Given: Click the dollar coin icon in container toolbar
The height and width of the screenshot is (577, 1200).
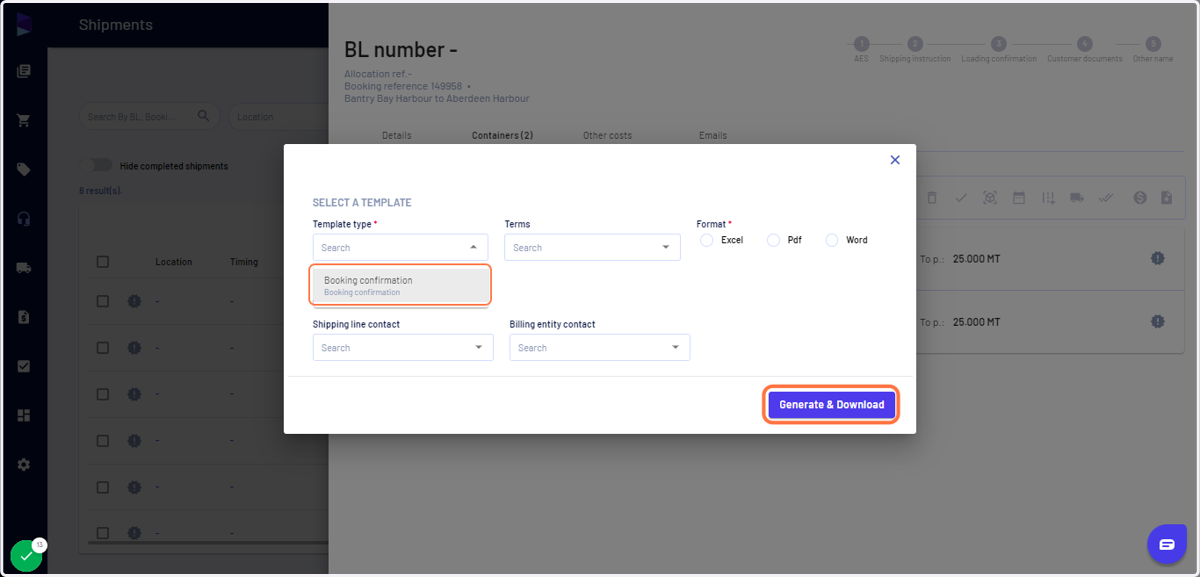Looking at the screenshot, I should 1140,198.
